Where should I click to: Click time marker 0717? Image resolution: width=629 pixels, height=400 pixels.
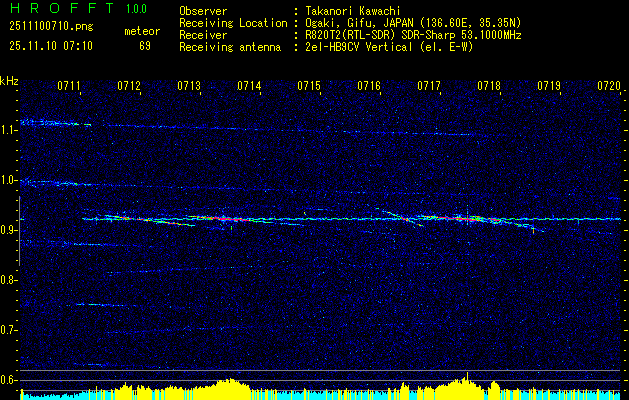pyautogui.click(x=429, y=85)
